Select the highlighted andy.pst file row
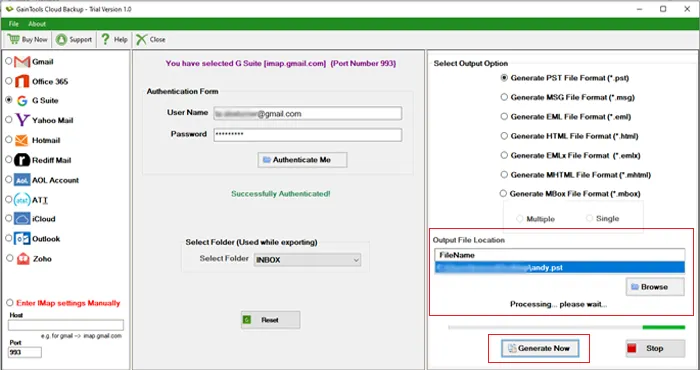The width and height of the screenshot is (700, 370). pos(560,268)
